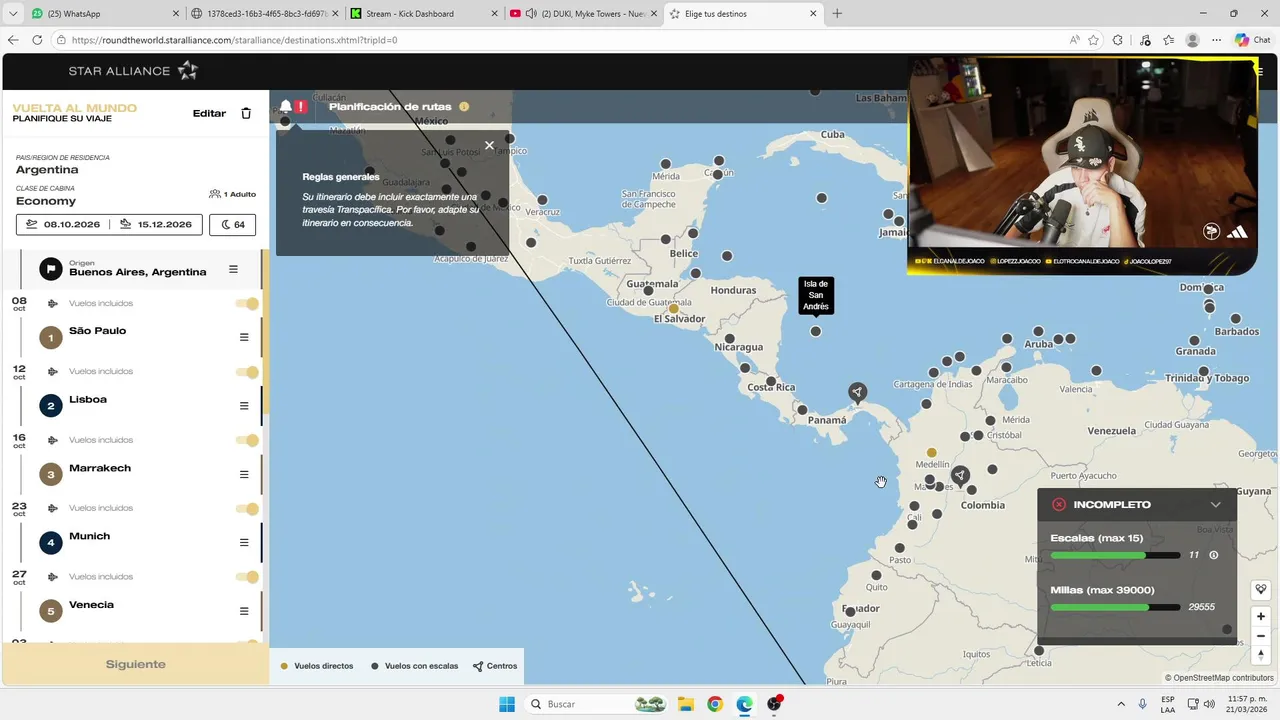Click the Copilot Chat button in Edge
This screenshot has height=720, width=1280.
pos(1251,40)
